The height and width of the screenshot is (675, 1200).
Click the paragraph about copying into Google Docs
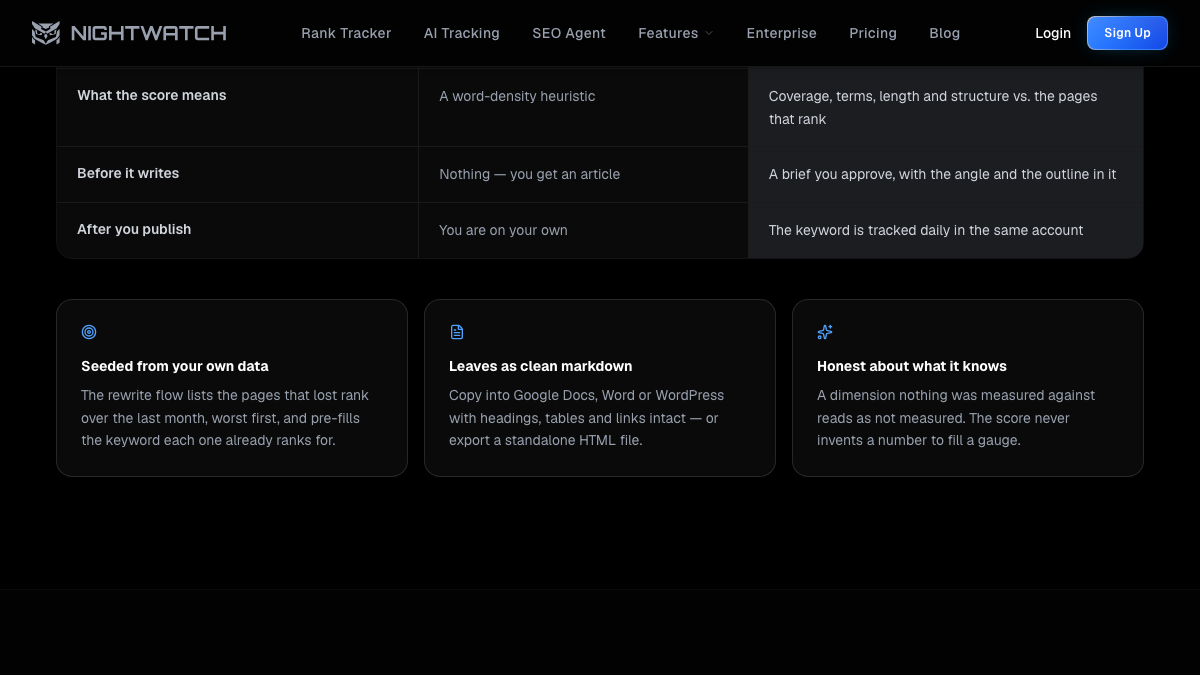(586, 418)
